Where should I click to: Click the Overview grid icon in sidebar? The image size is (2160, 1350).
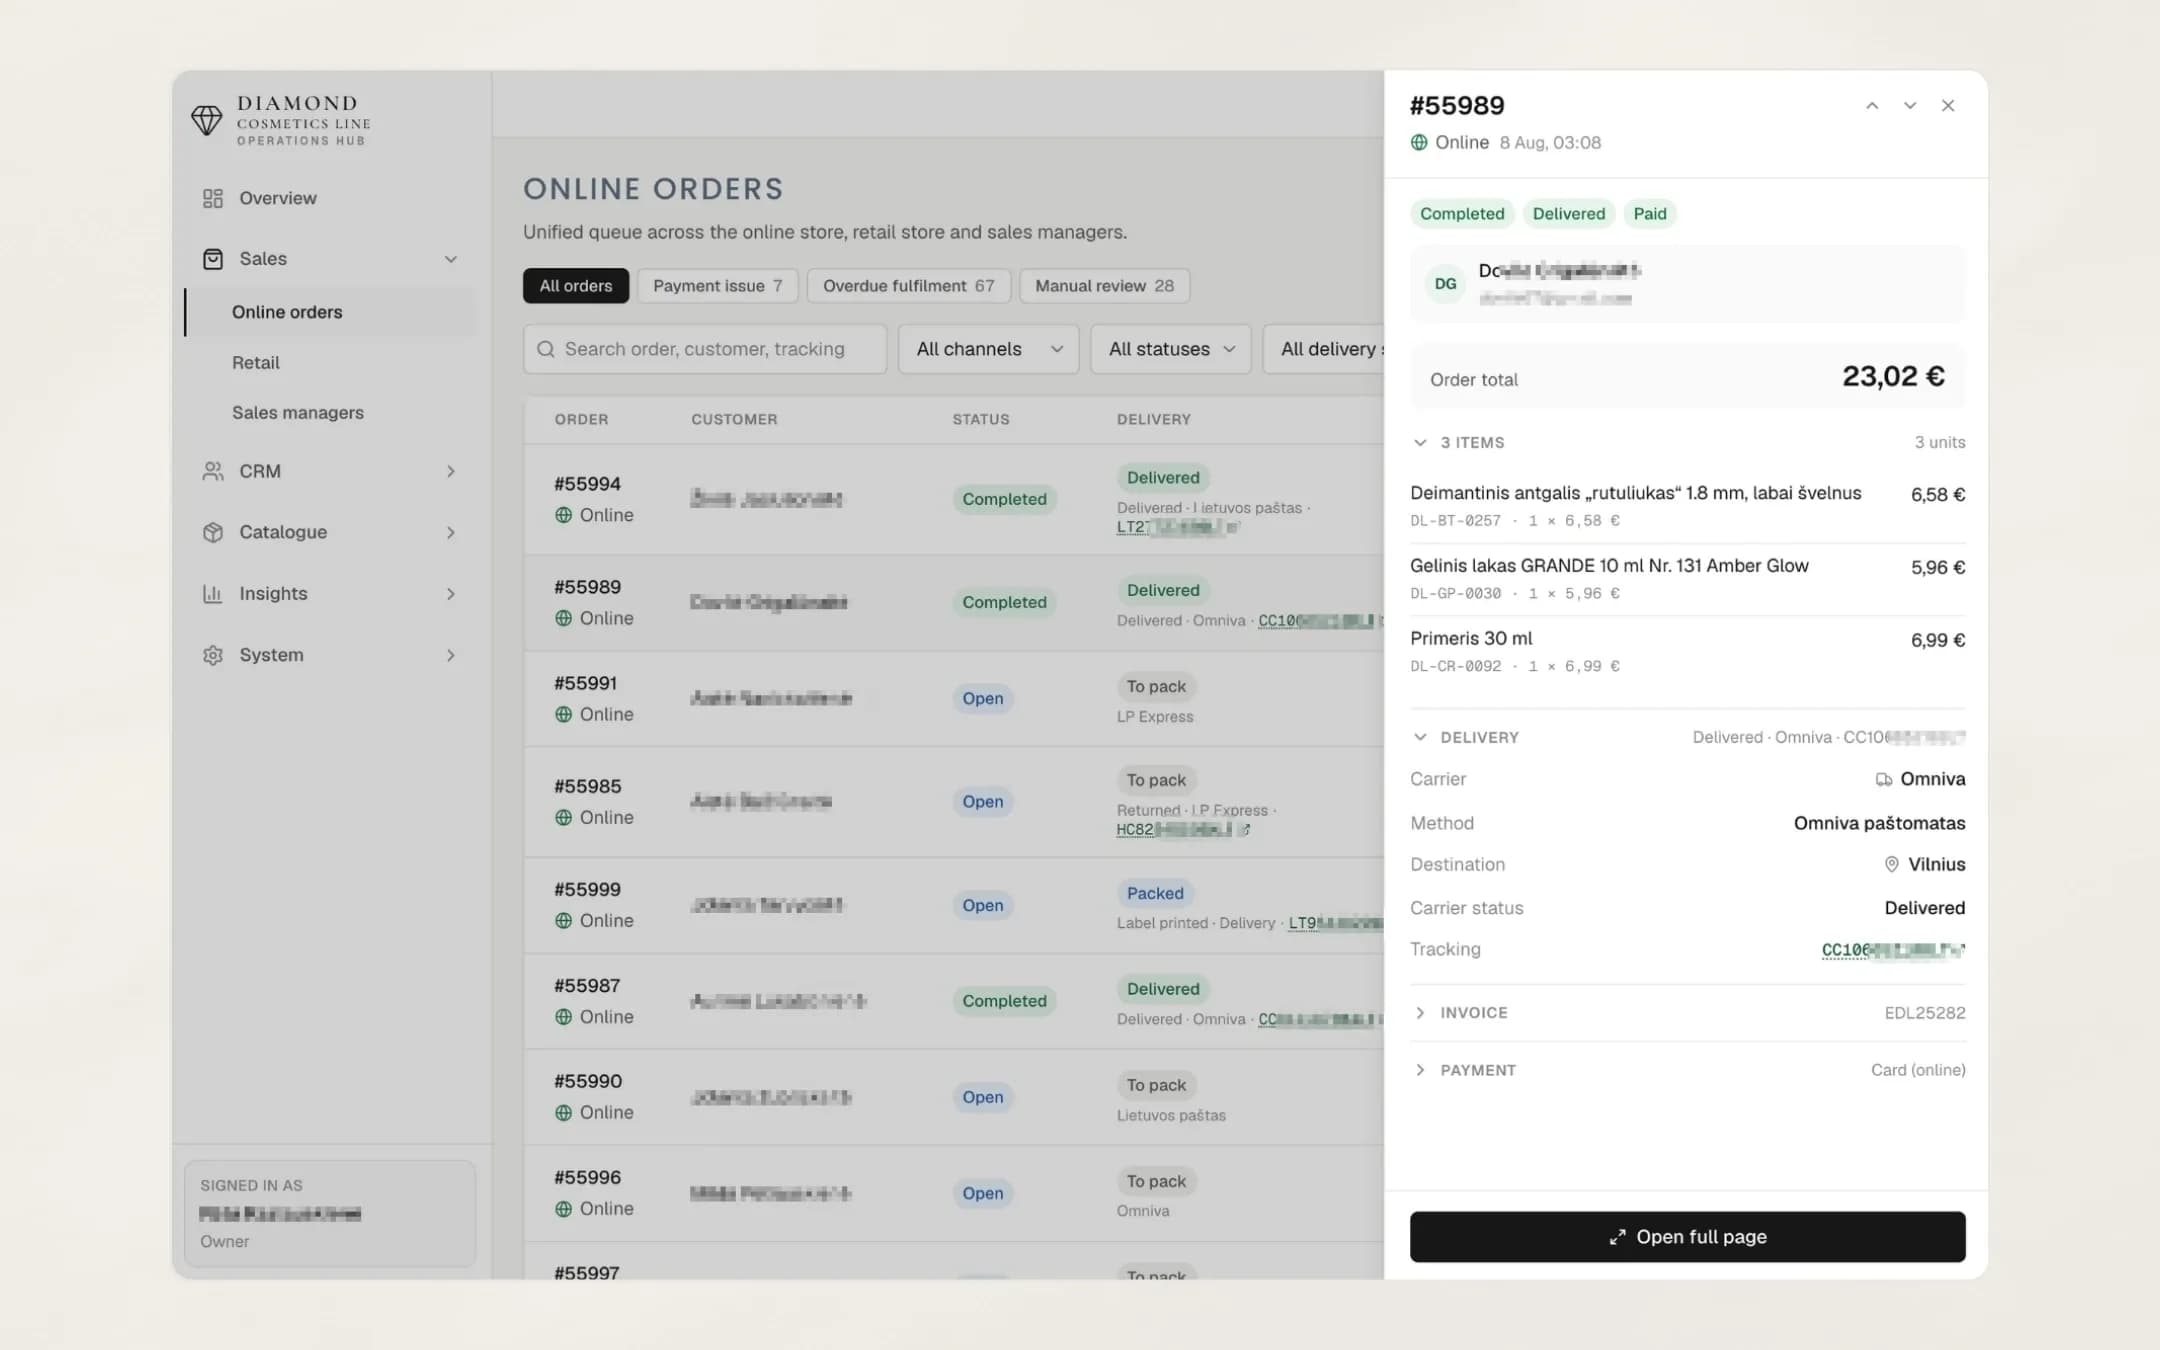tap(213, 198)
